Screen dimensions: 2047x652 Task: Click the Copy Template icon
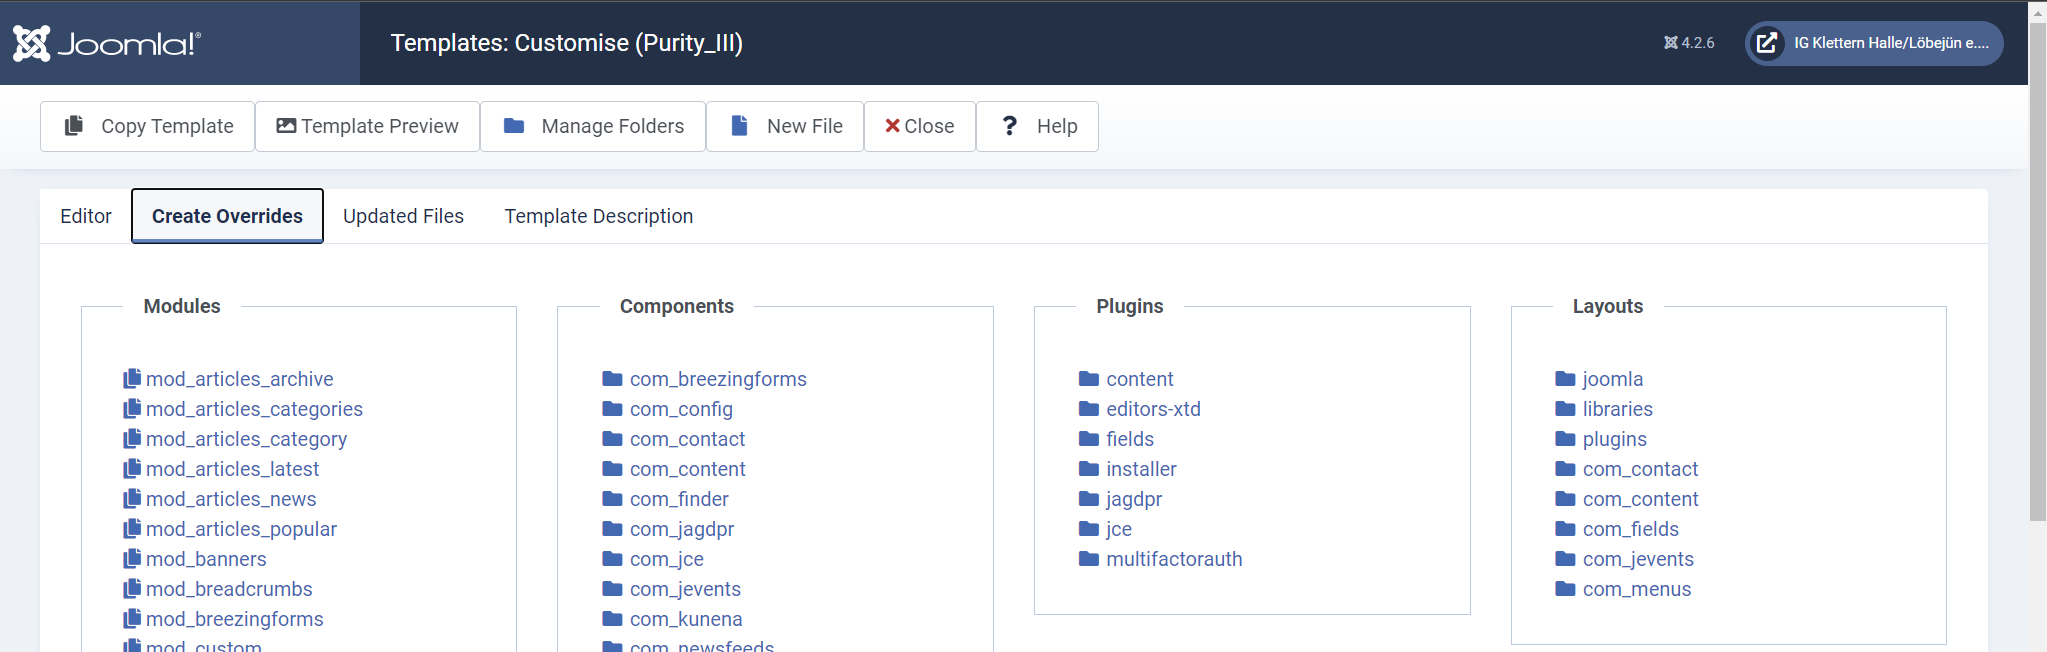(74, 126)
